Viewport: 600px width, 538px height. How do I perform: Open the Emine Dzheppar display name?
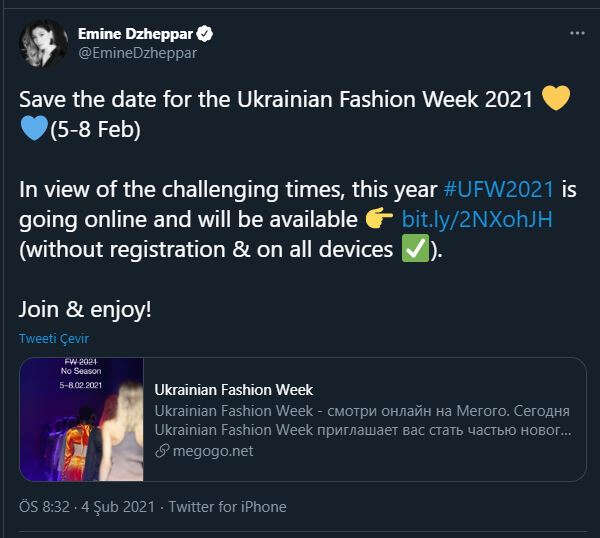[137, 34]
